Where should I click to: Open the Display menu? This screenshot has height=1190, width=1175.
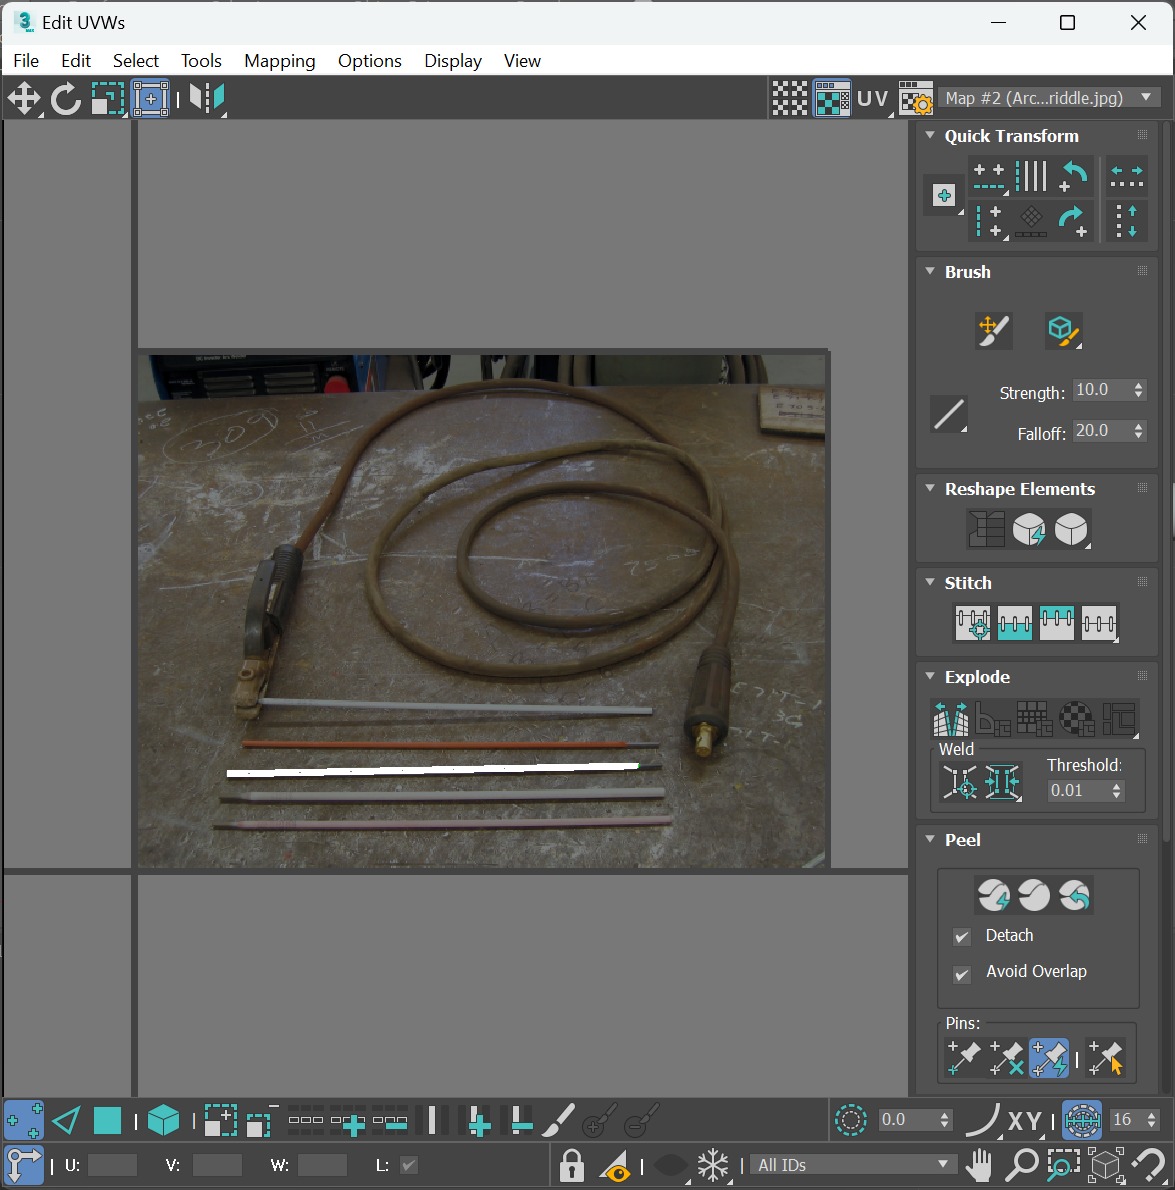coord(453,61)
